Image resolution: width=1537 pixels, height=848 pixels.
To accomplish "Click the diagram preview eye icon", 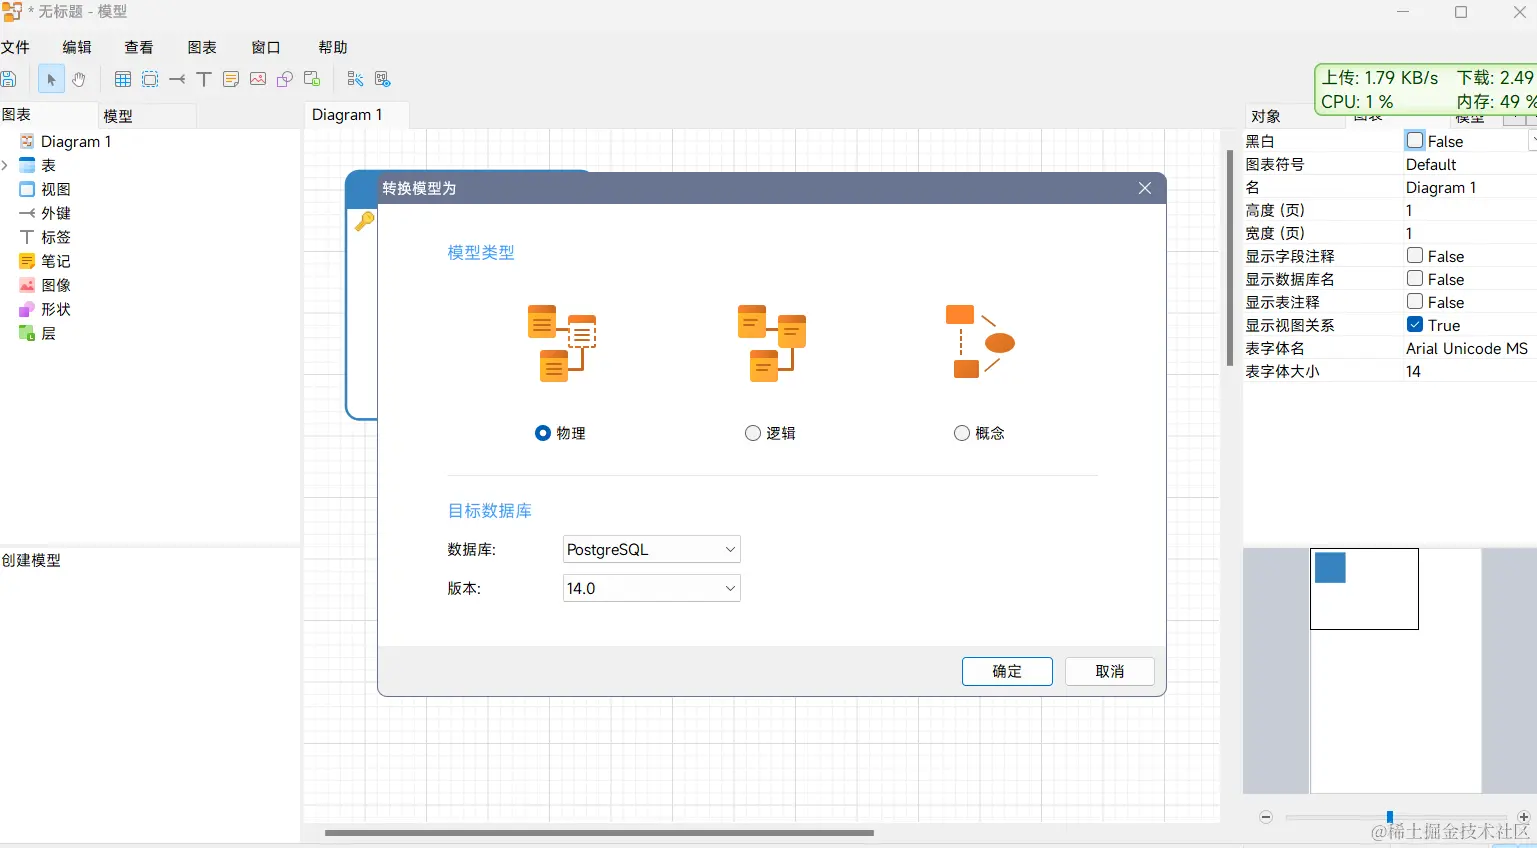I will pos(382,79).
